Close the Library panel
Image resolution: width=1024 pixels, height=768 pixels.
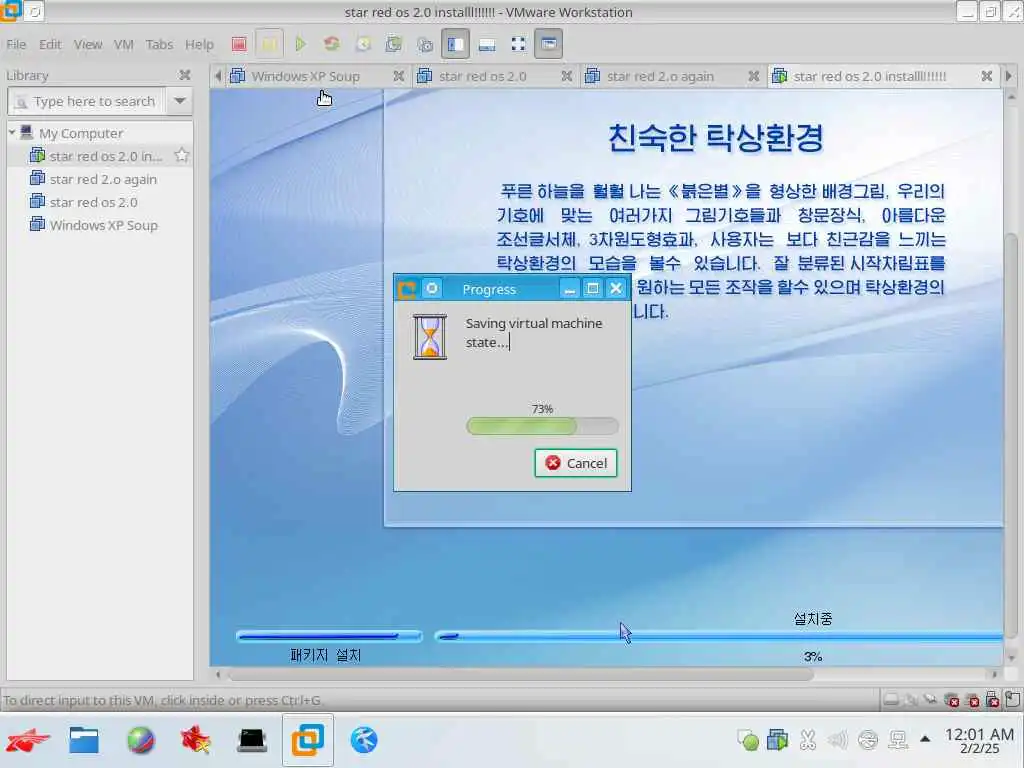185,75
